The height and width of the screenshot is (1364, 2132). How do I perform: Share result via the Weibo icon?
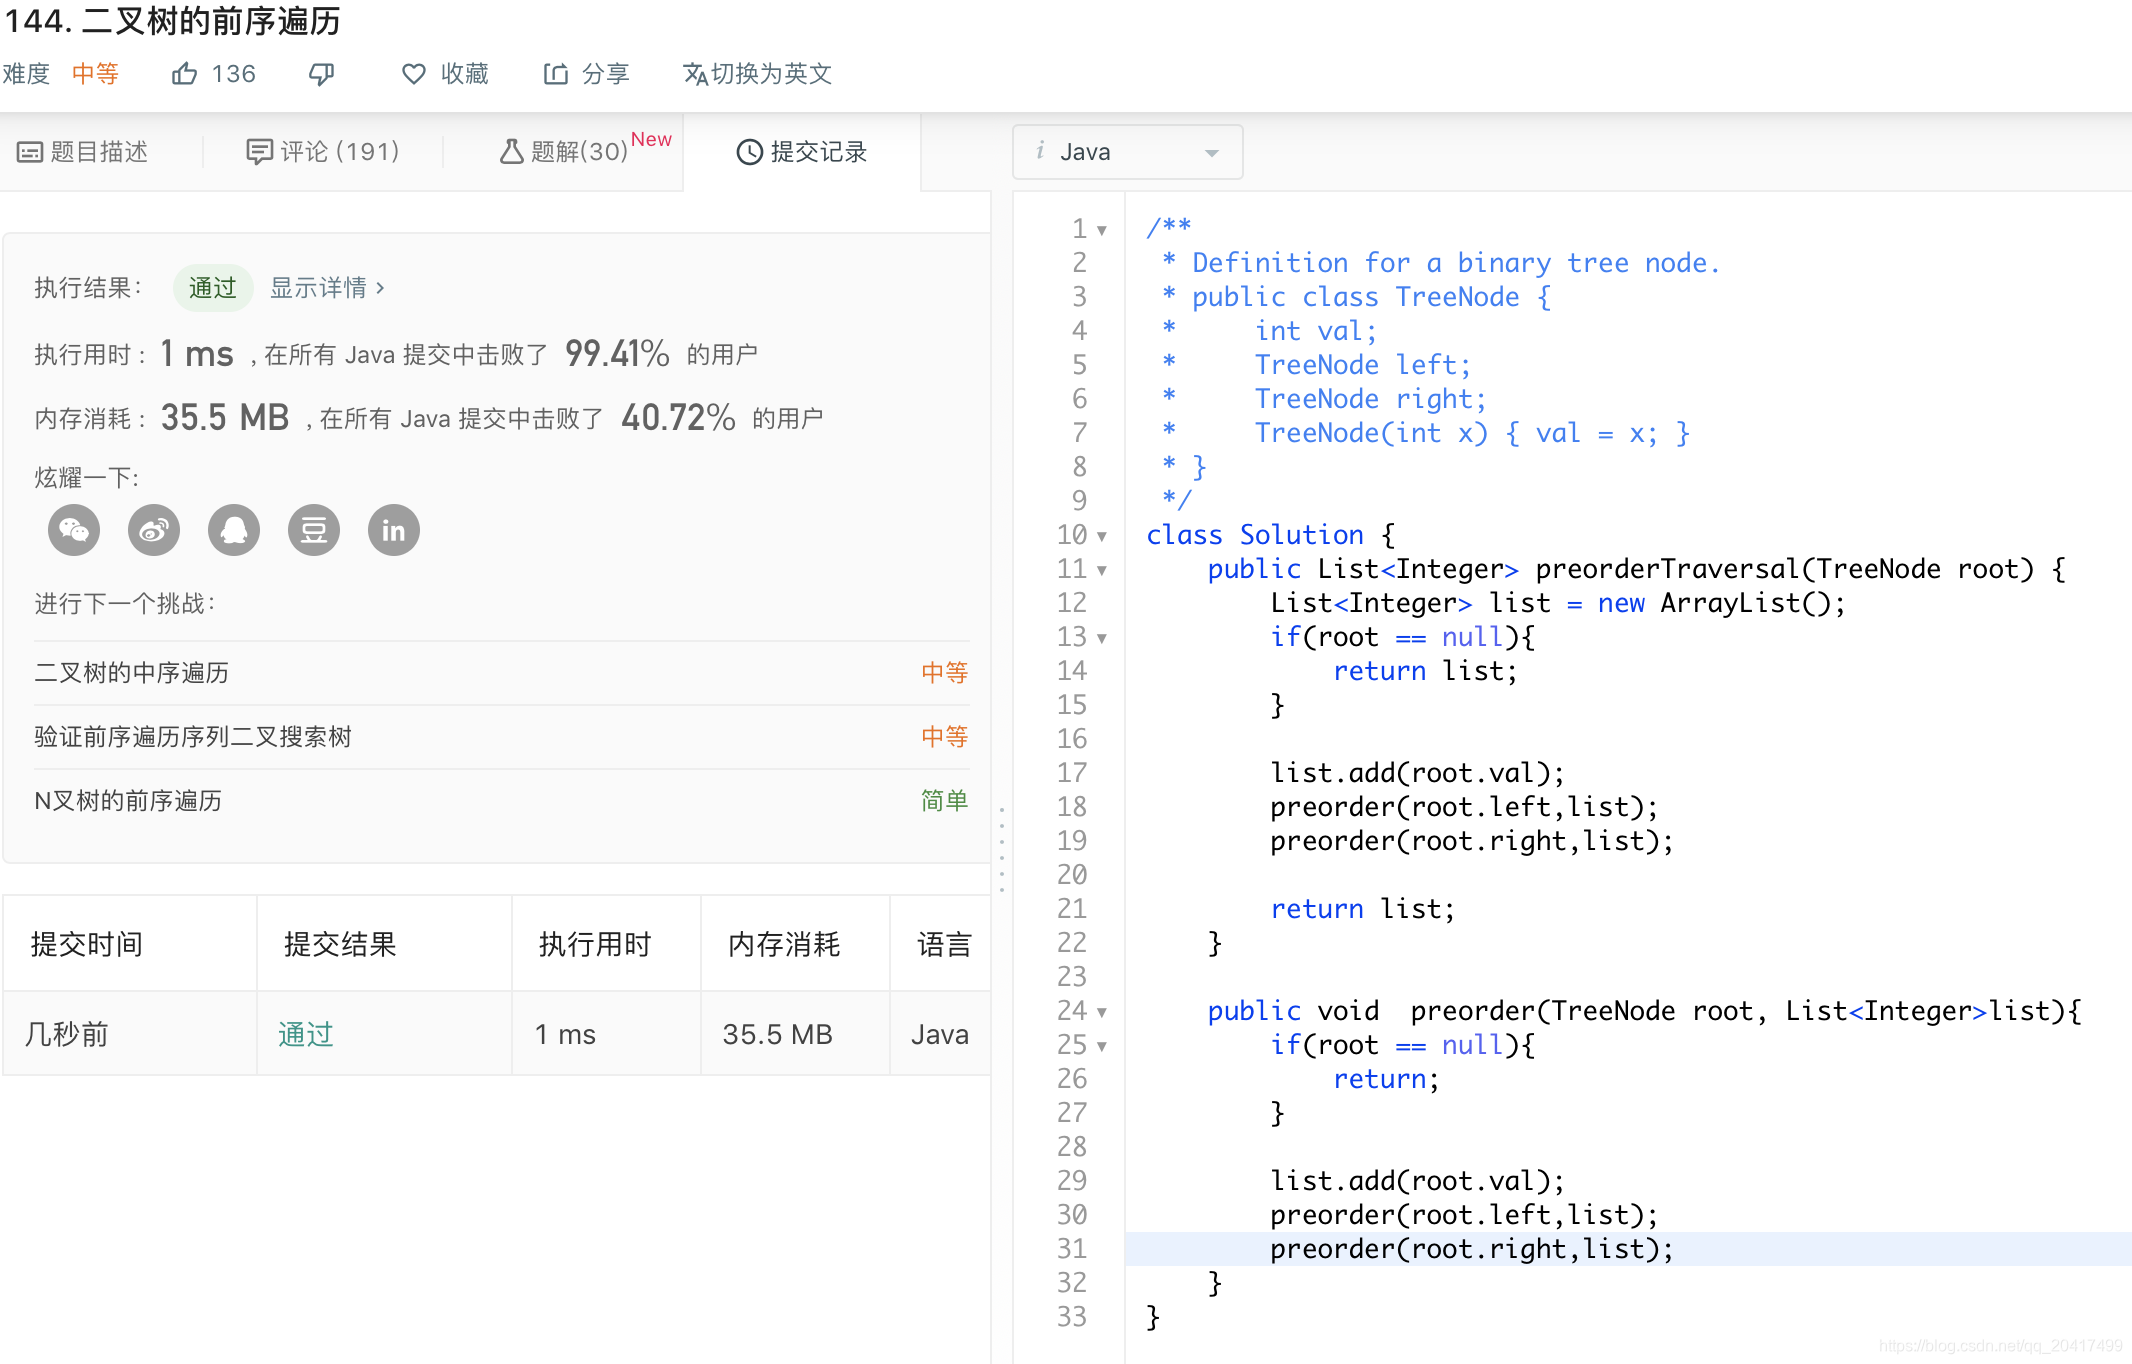pos(153,530)
